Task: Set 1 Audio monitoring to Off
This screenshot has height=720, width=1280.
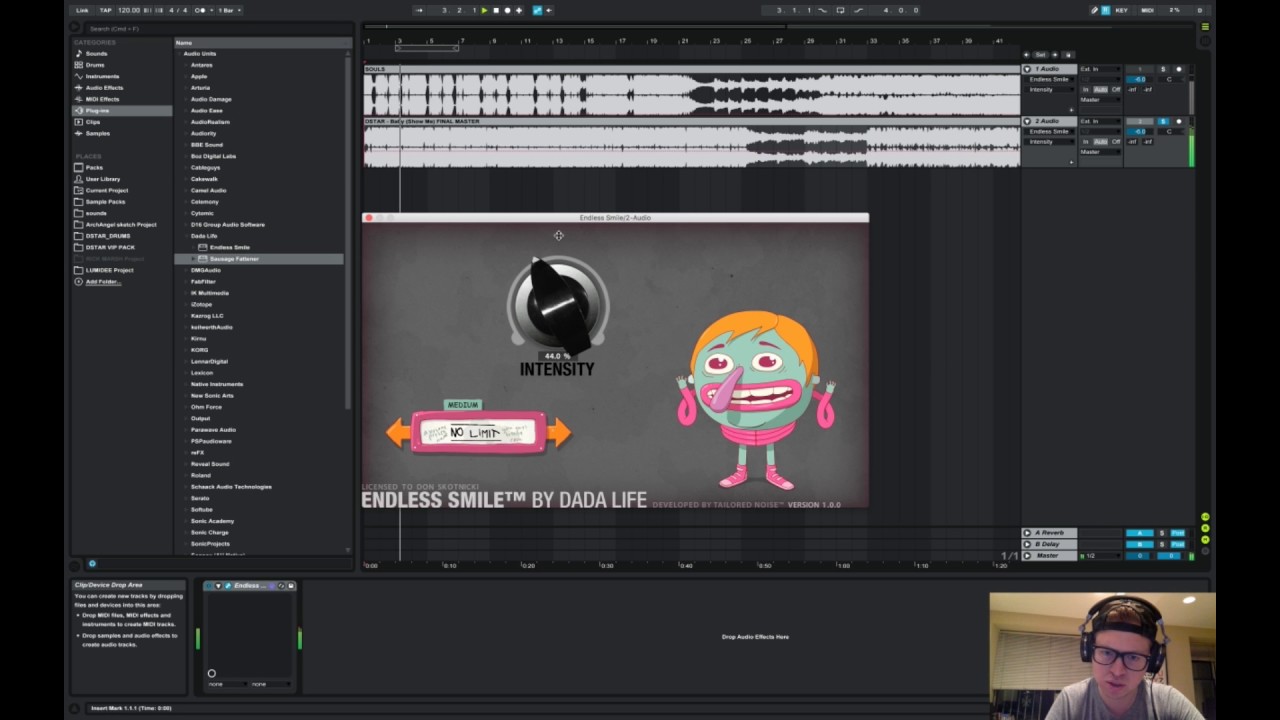Action: tap(1116, 90)
